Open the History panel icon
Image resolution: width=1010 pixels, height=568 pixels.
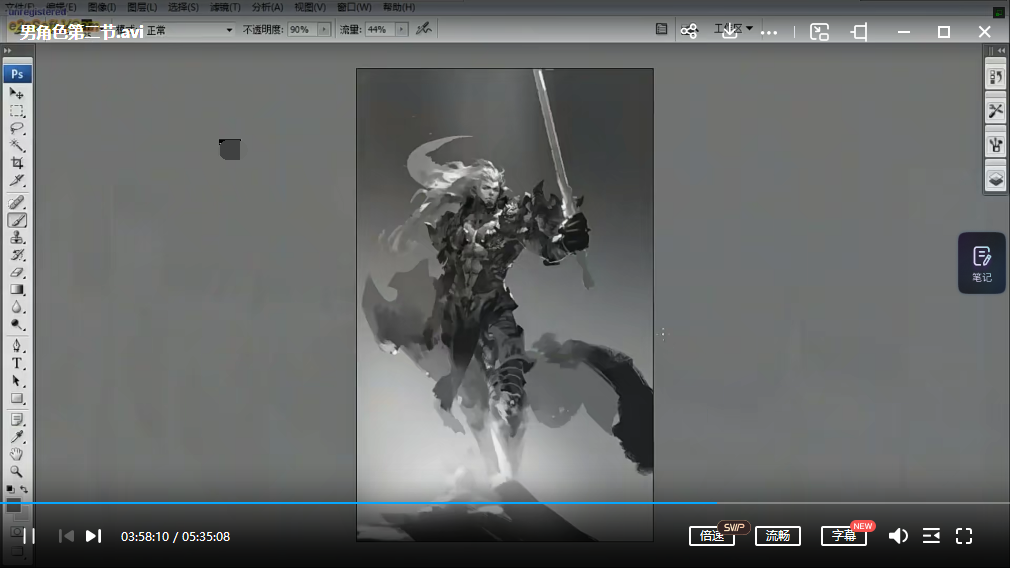tap(996, 78)
